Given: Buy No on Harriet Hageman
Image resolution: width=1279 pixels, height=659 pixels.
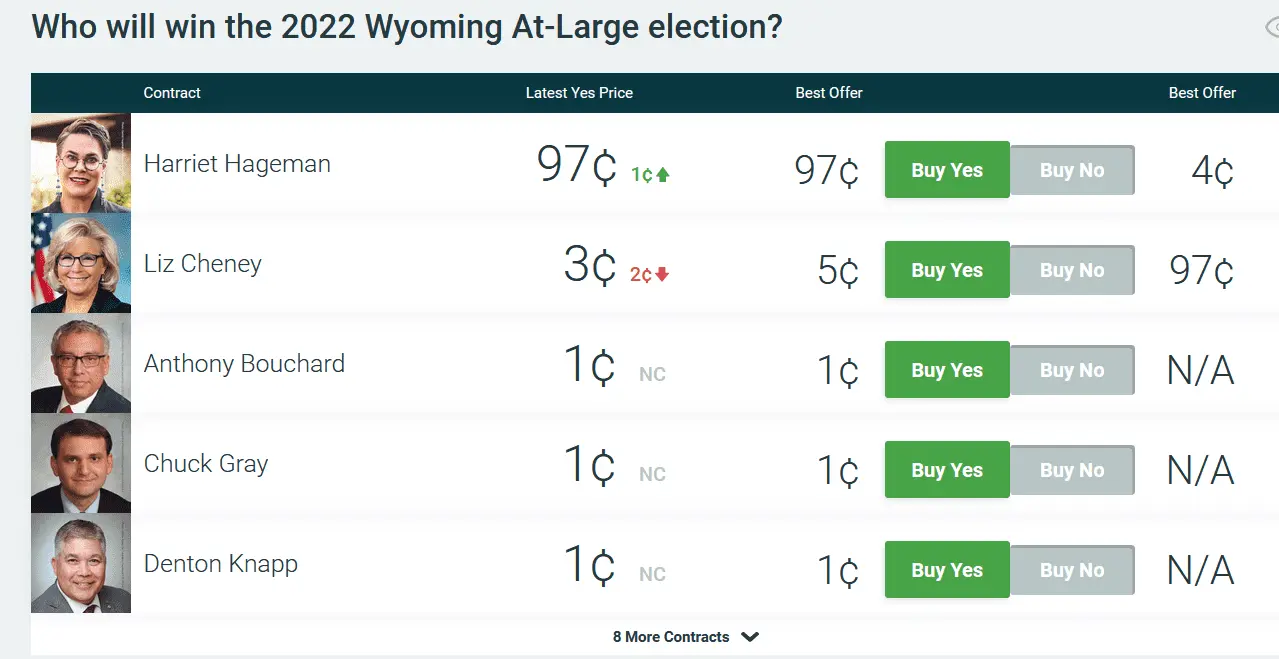Looking at the screenshot, I should (1072, 170).
